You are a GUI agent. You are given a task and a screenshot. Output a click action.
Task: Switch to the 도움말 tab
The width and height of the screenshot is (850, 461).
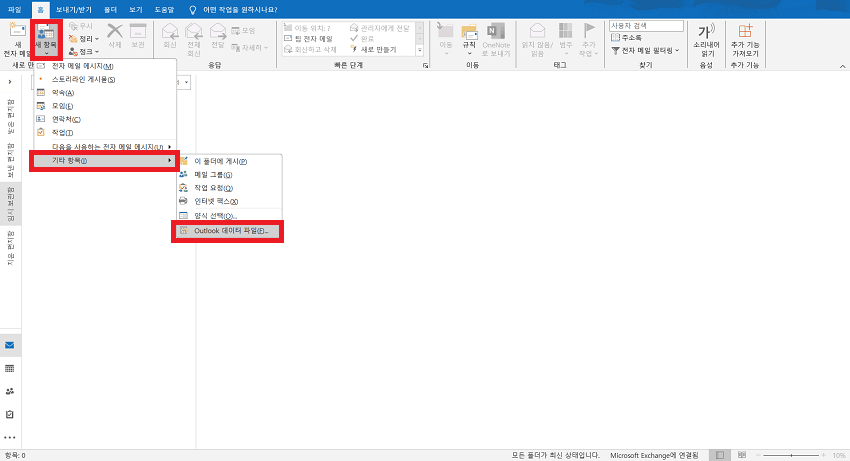[164, 10]
